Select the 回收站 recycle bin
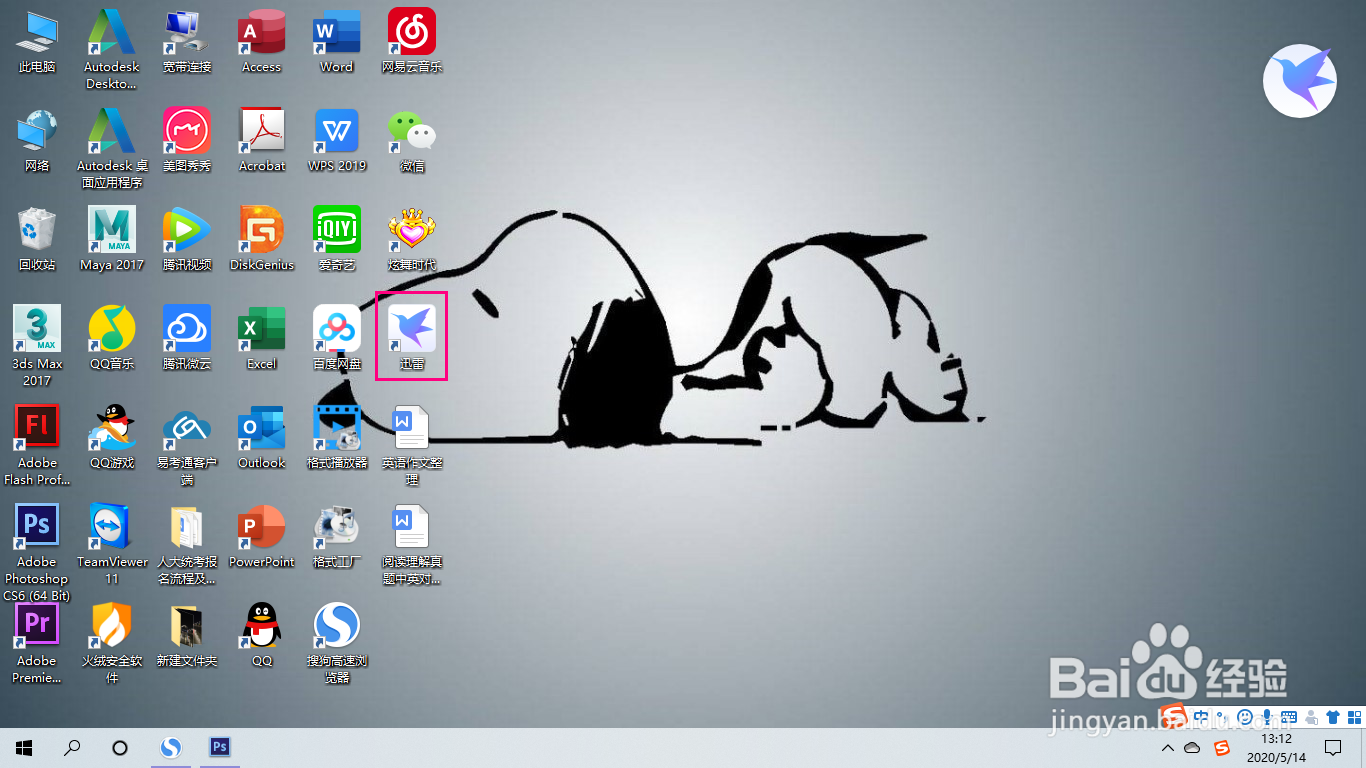Viewport: 1366px width, 768px height. coord(37,240)
